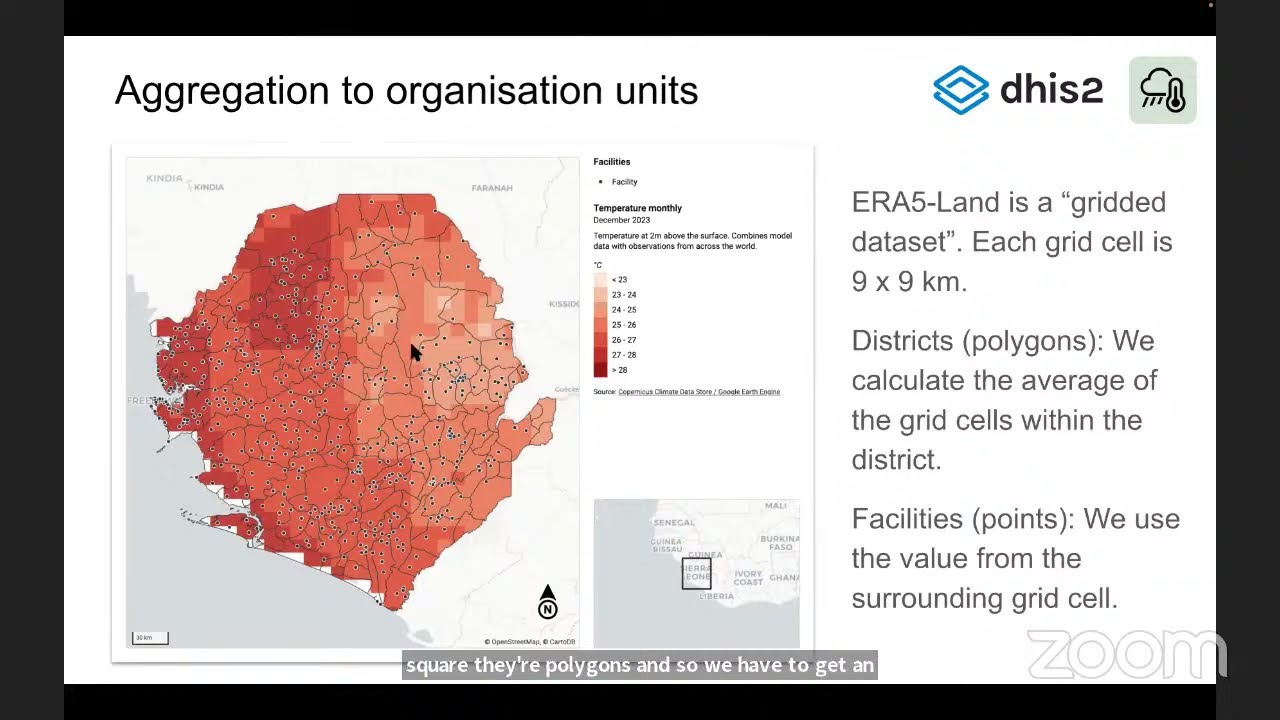Click the 'ERA5-Land is a gridded dataset' paragraph

1011,241
